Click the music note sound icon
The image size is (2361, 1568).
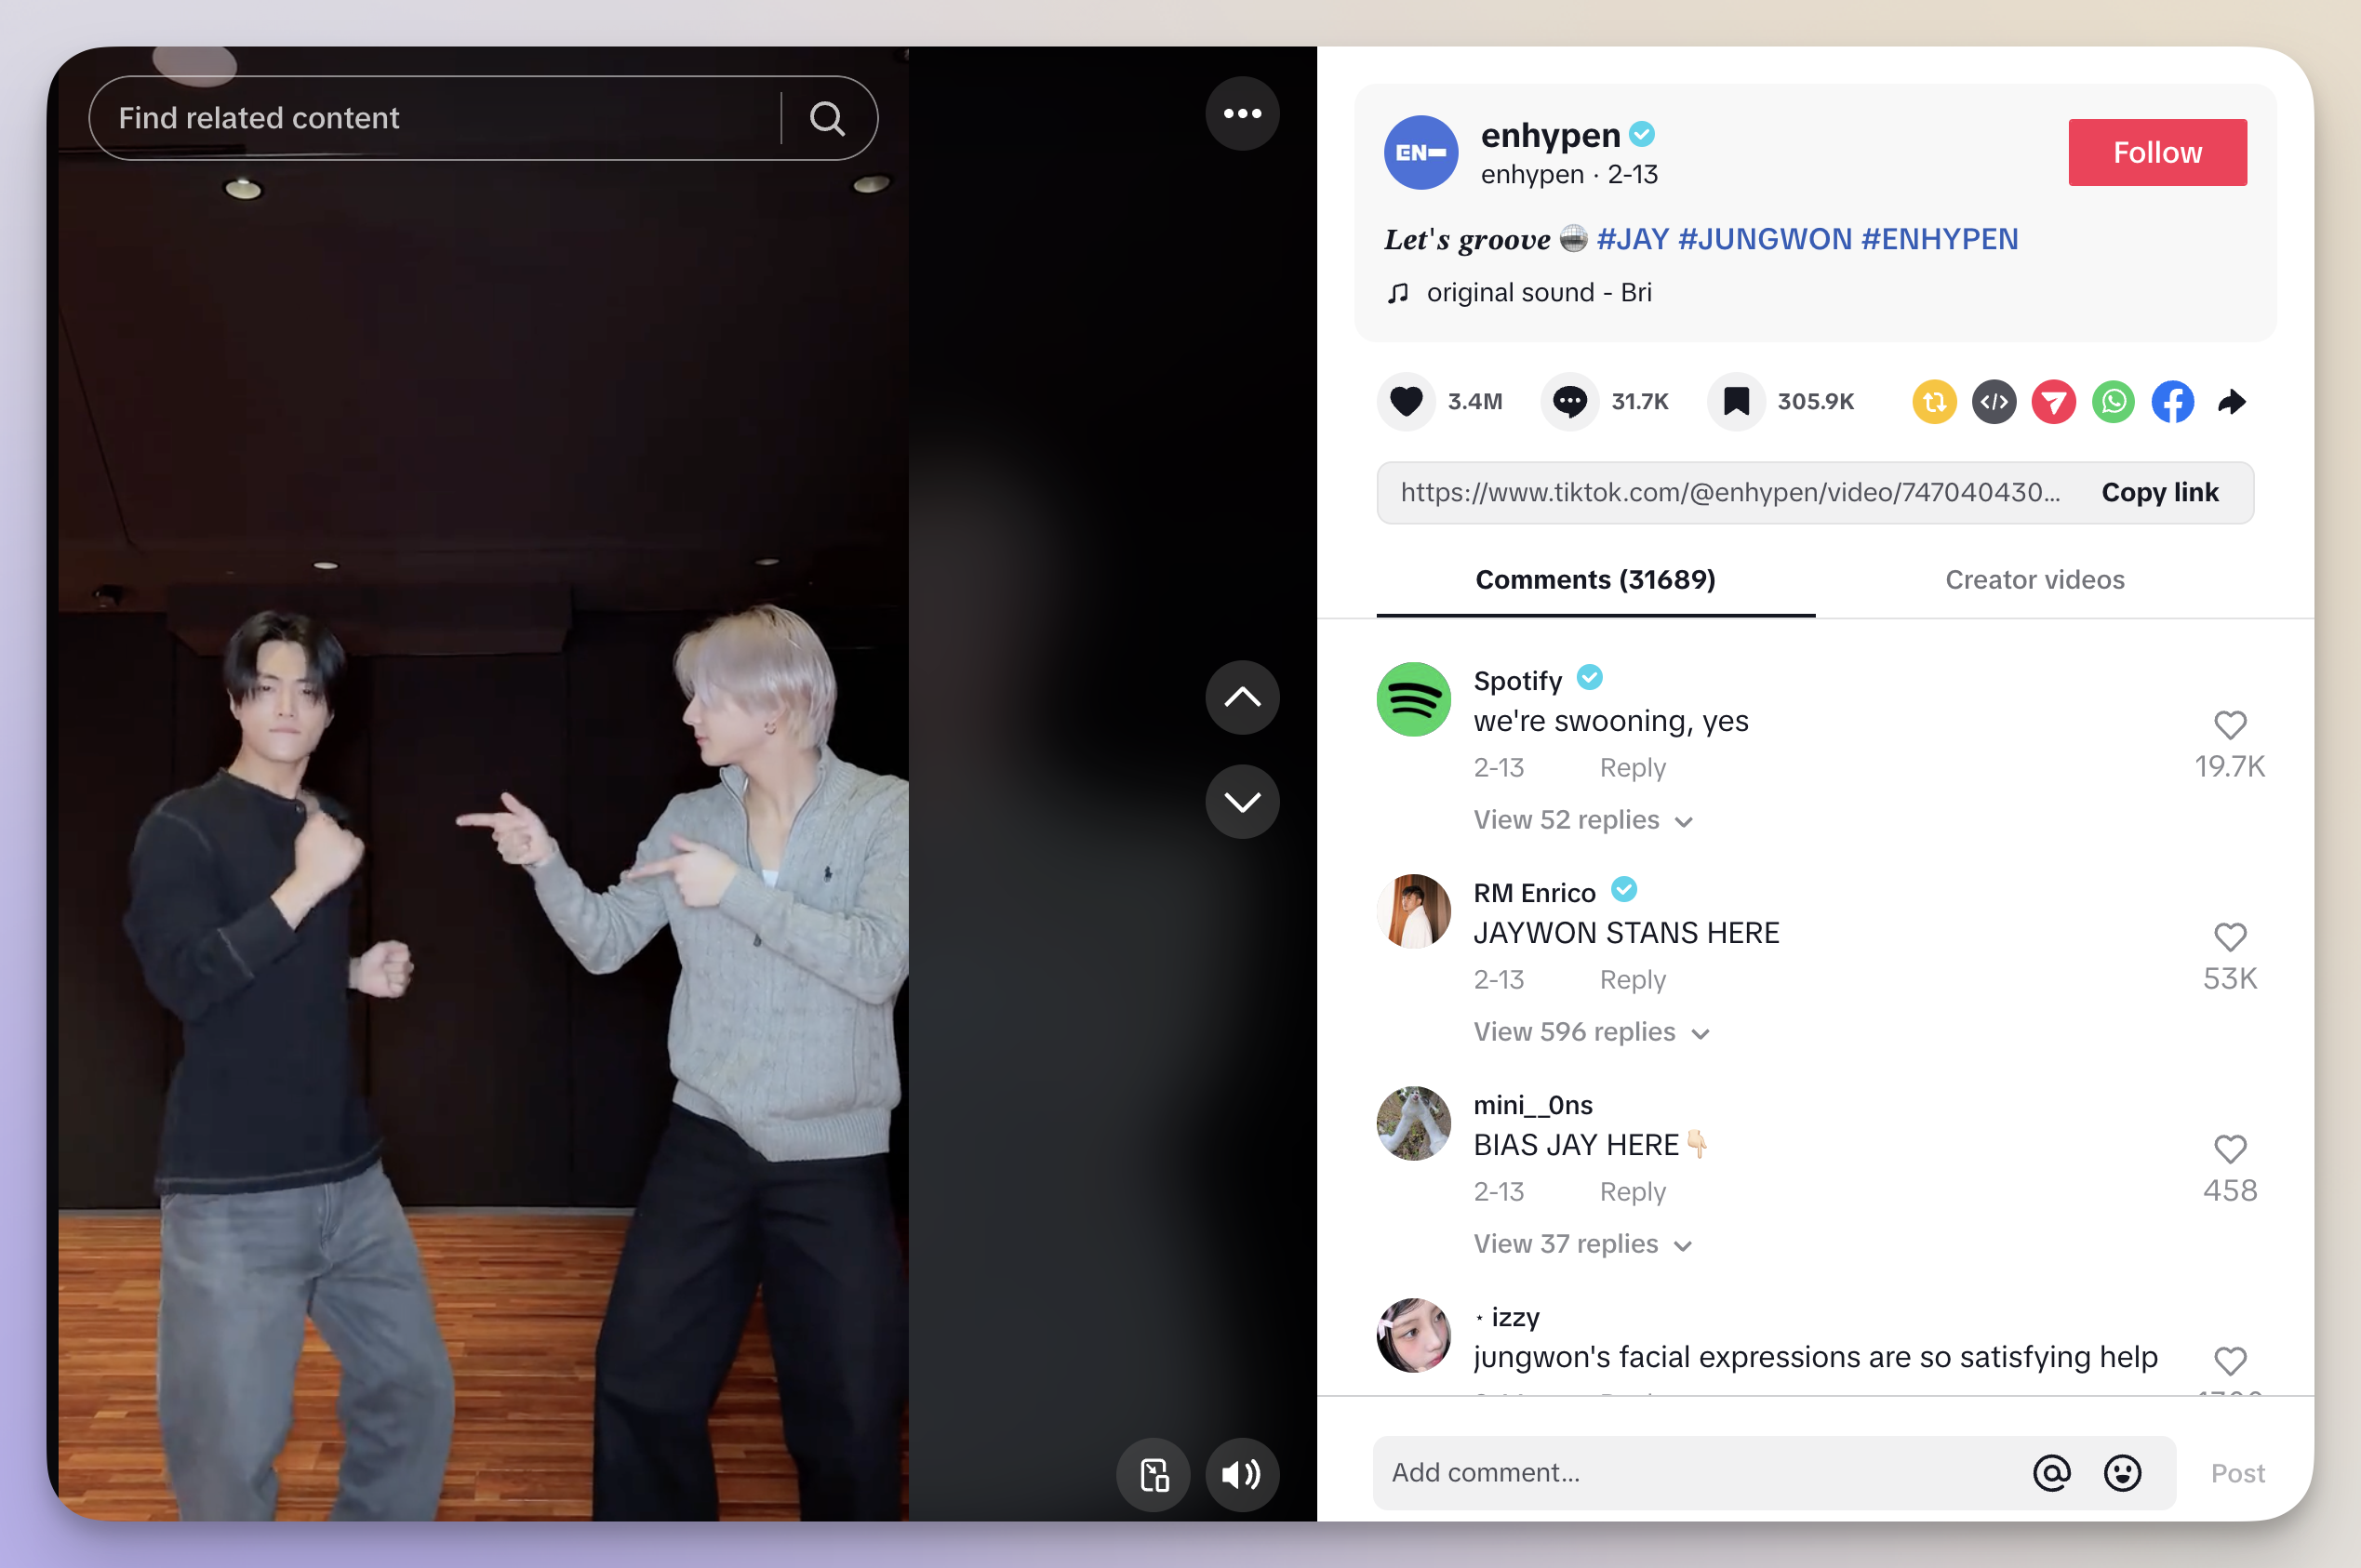(x=1398, y=293)
